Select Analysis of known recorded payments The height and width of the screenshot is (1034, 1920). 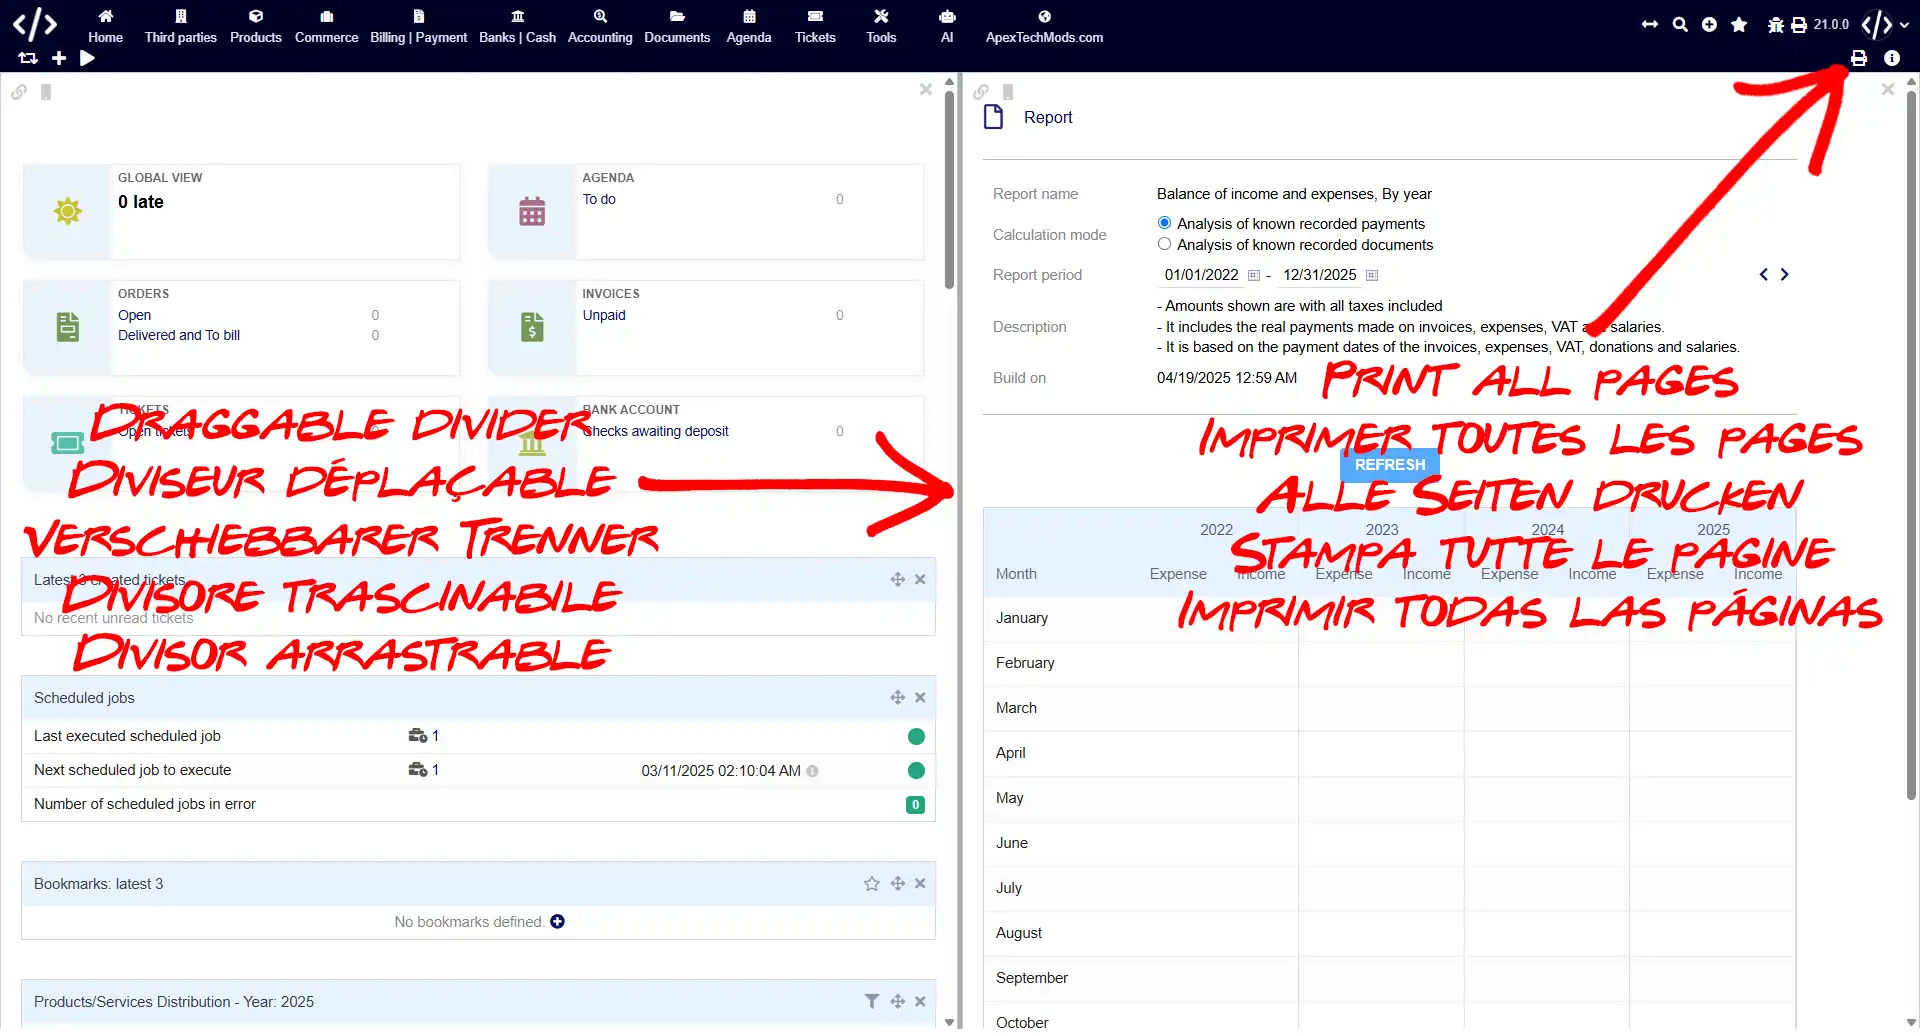[1164, 223]
